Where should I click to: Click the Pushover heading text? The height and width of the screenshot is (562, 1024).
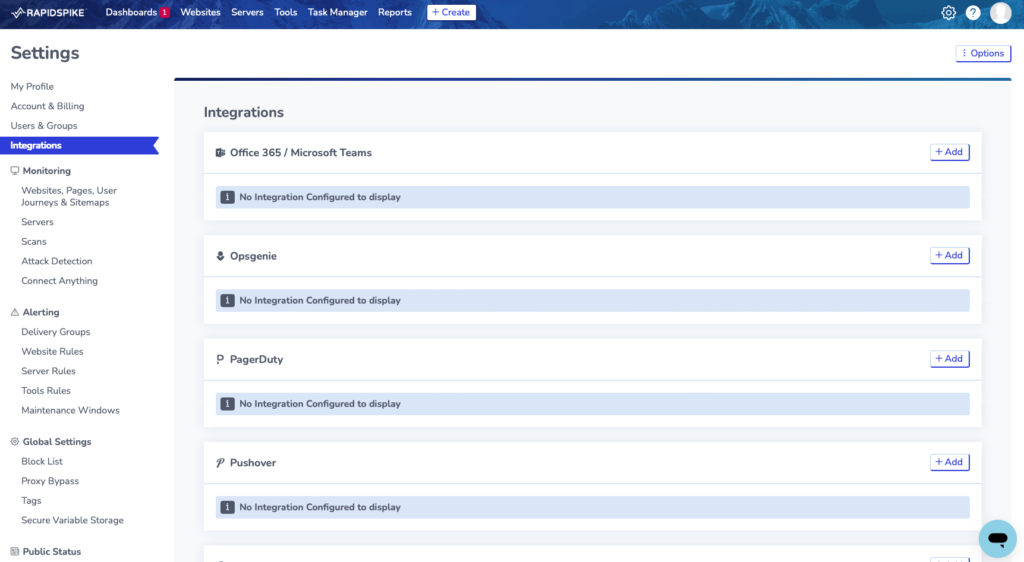coord(253,463)
